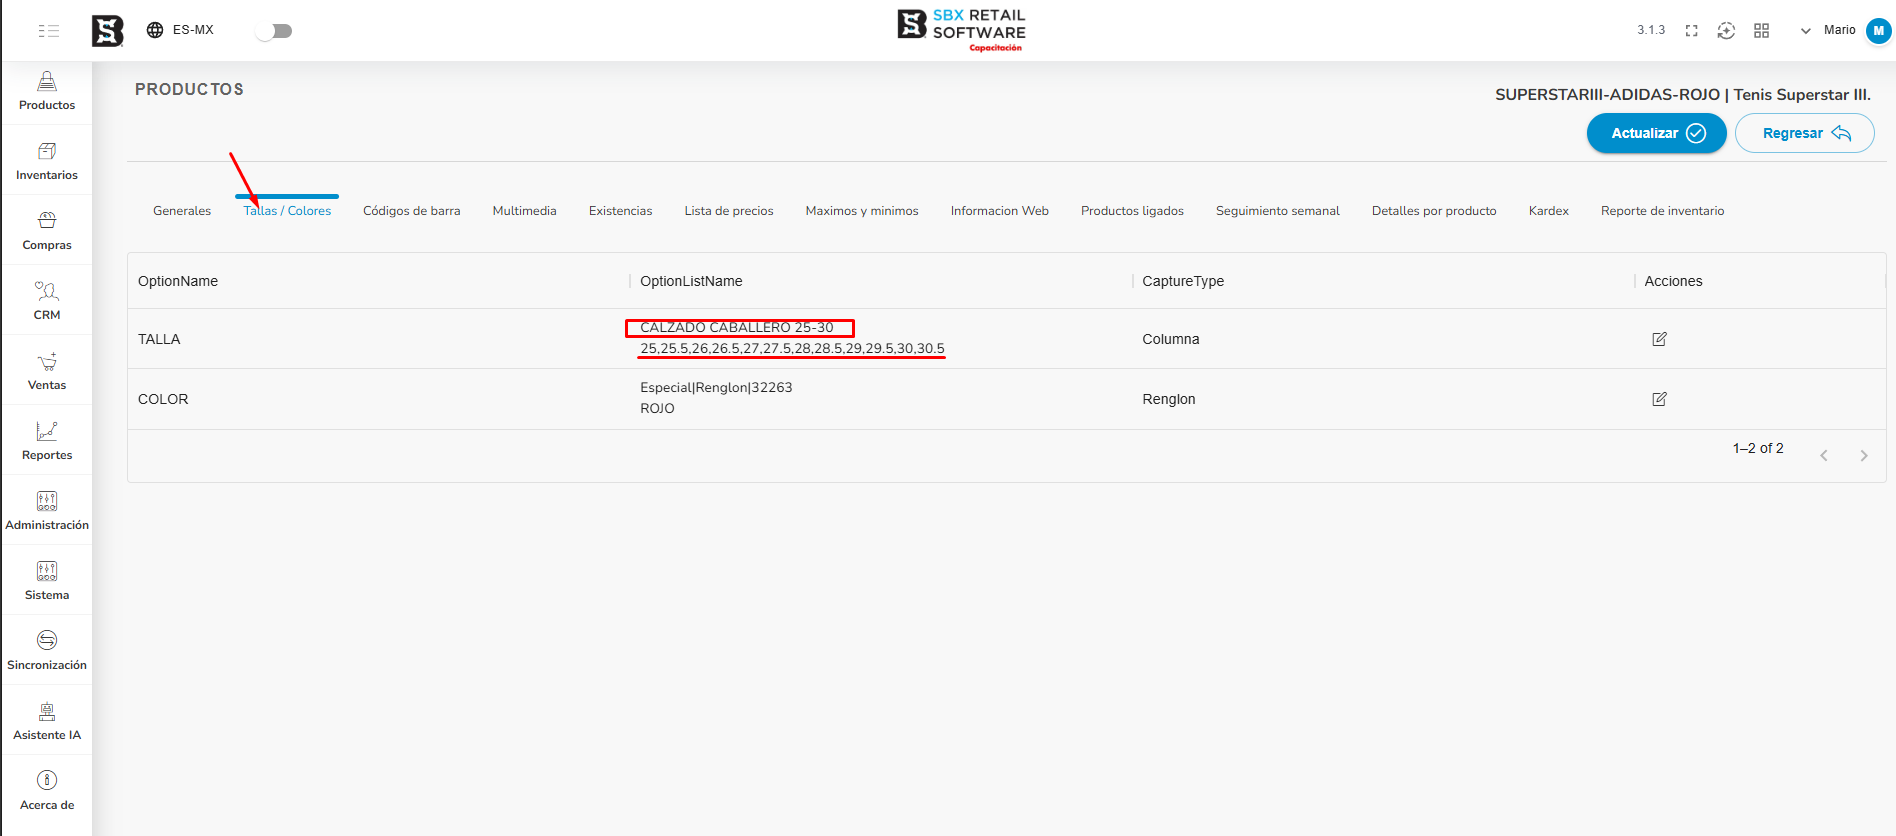Click the OptionListName column header
1896x836 pixels.
[691, 281]
